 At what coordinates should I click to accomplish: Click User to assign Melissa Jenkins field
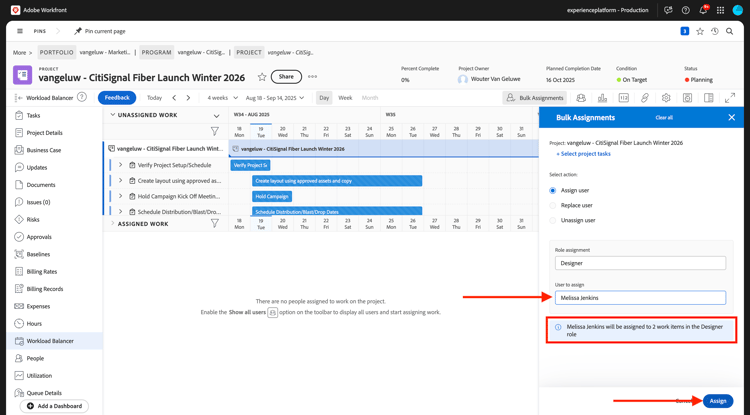[640, 297]
